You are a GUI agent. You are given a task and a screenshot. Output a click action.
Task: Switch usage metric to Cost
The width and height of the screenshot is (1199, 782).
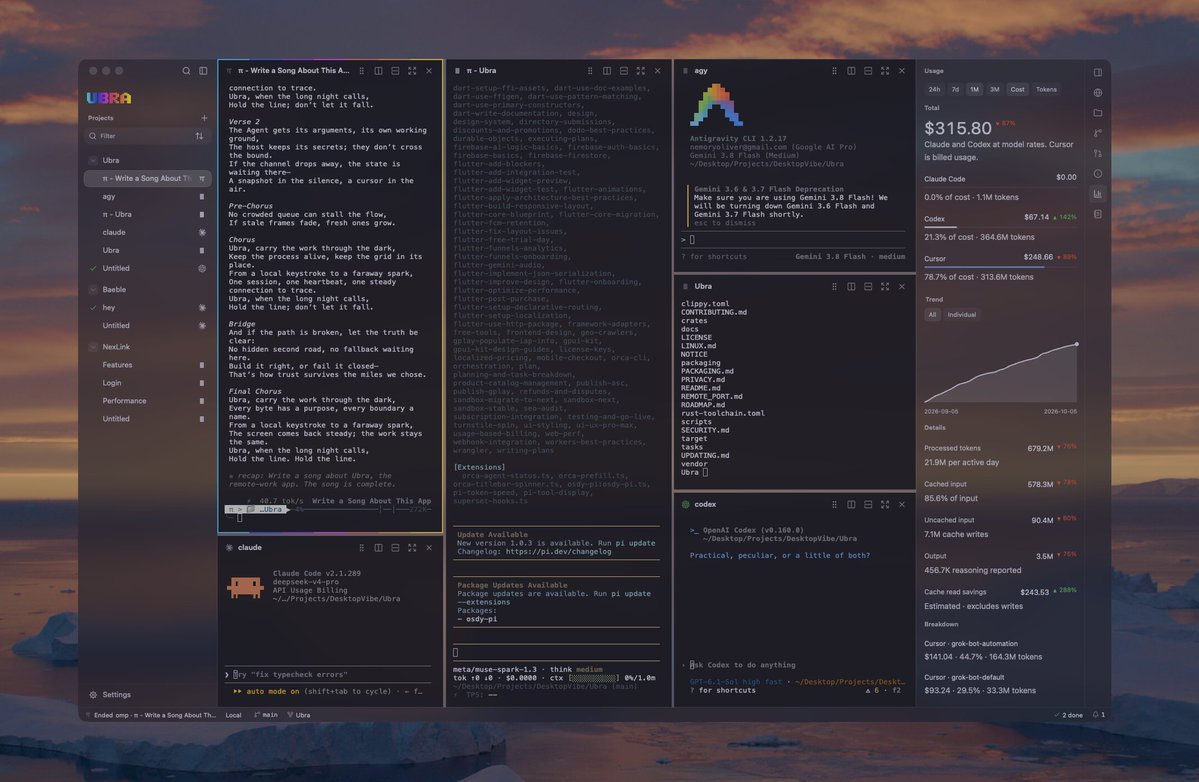point(1017,89)
